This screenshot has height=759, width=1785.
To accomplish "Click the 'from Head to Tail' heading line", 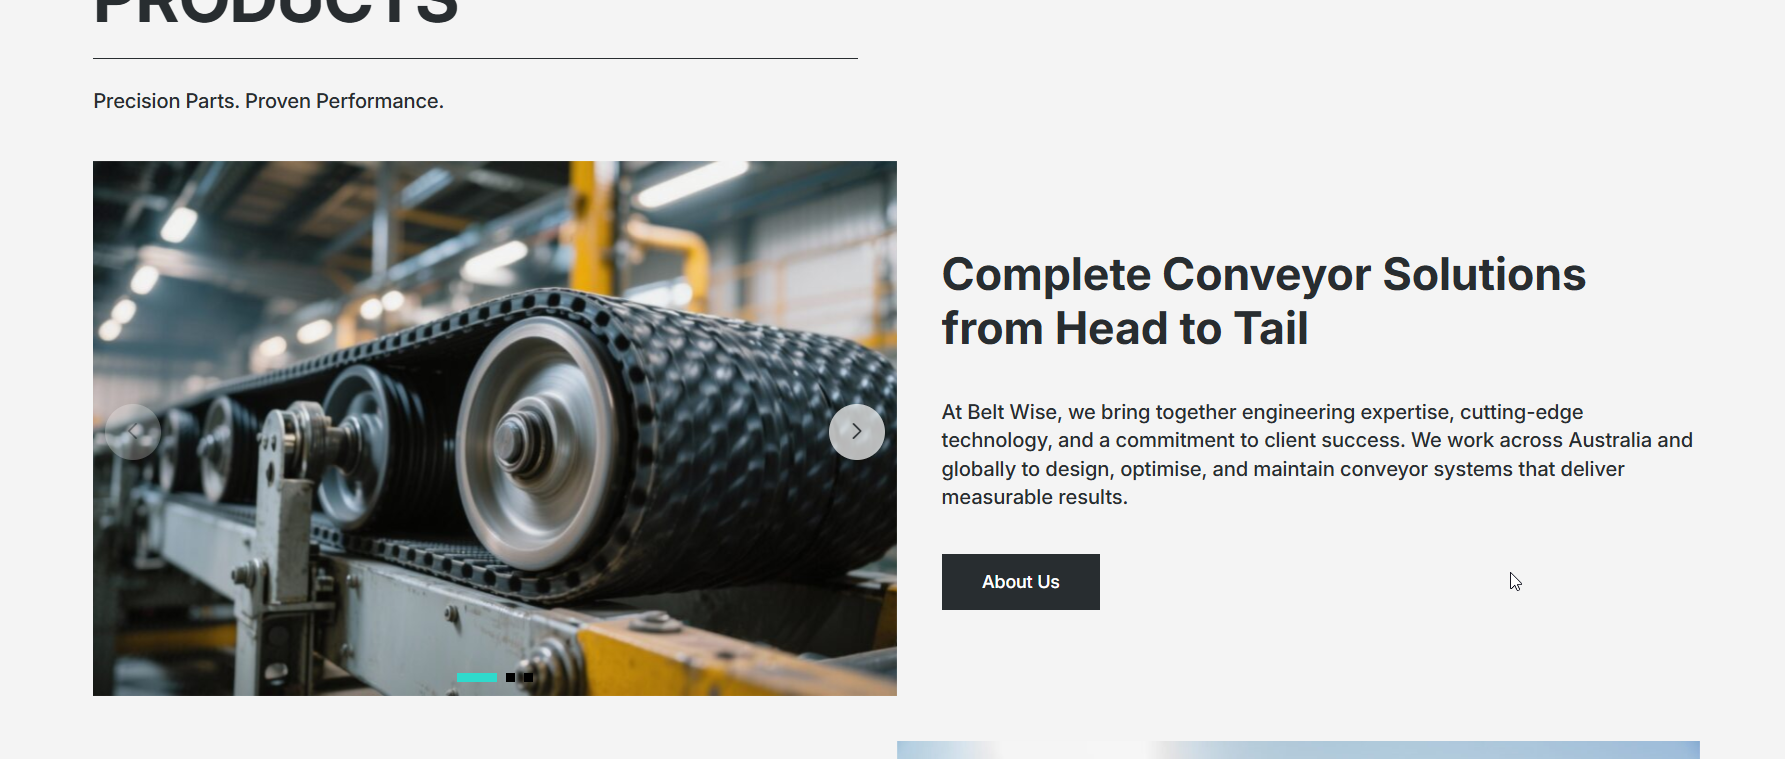I will [1125, 329].
